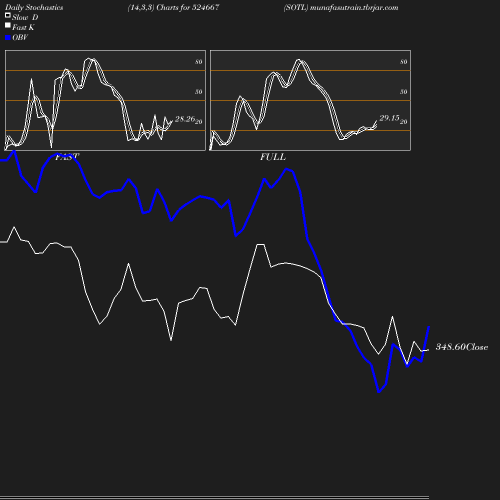This screenshot has height=500, width=500.
Task: Click the 'Slow D' legend label
Action: click(25, 17)
